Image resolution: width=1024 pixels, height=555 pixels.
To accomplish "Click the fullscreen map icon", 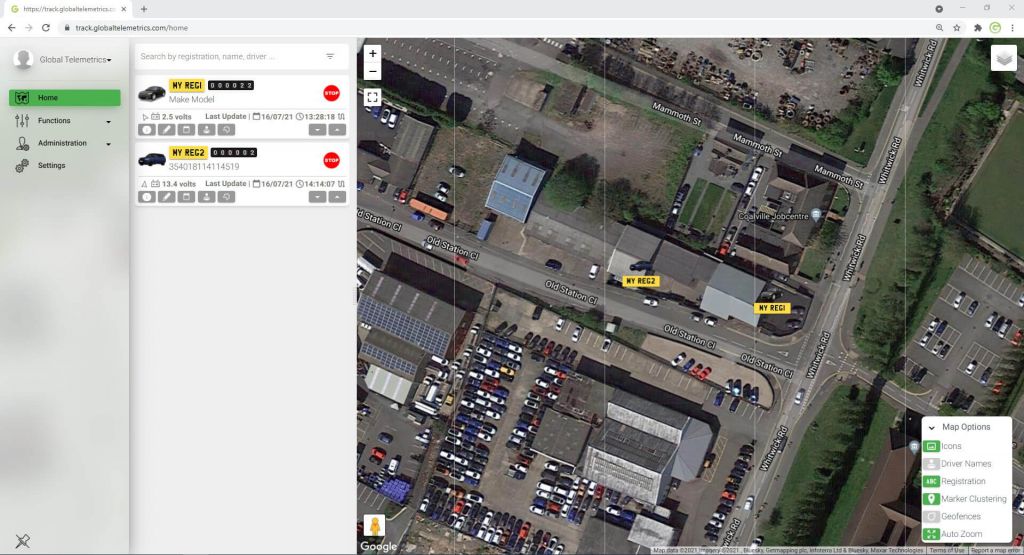I will click(372, 97).
